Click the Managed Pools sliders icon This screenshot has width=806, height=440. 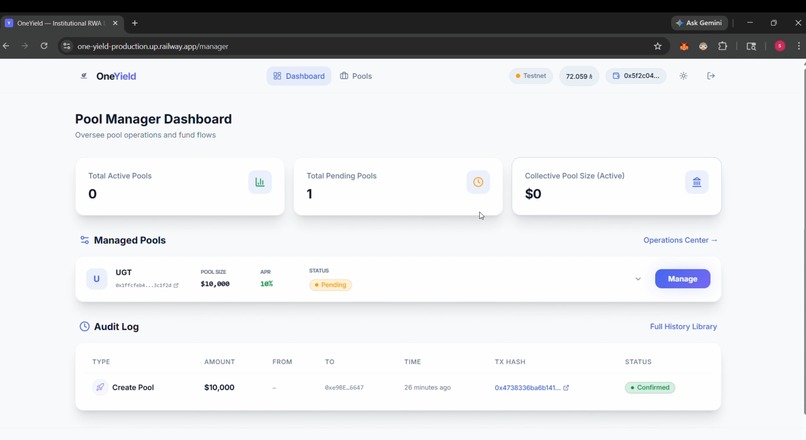click(x=84, y=240)
